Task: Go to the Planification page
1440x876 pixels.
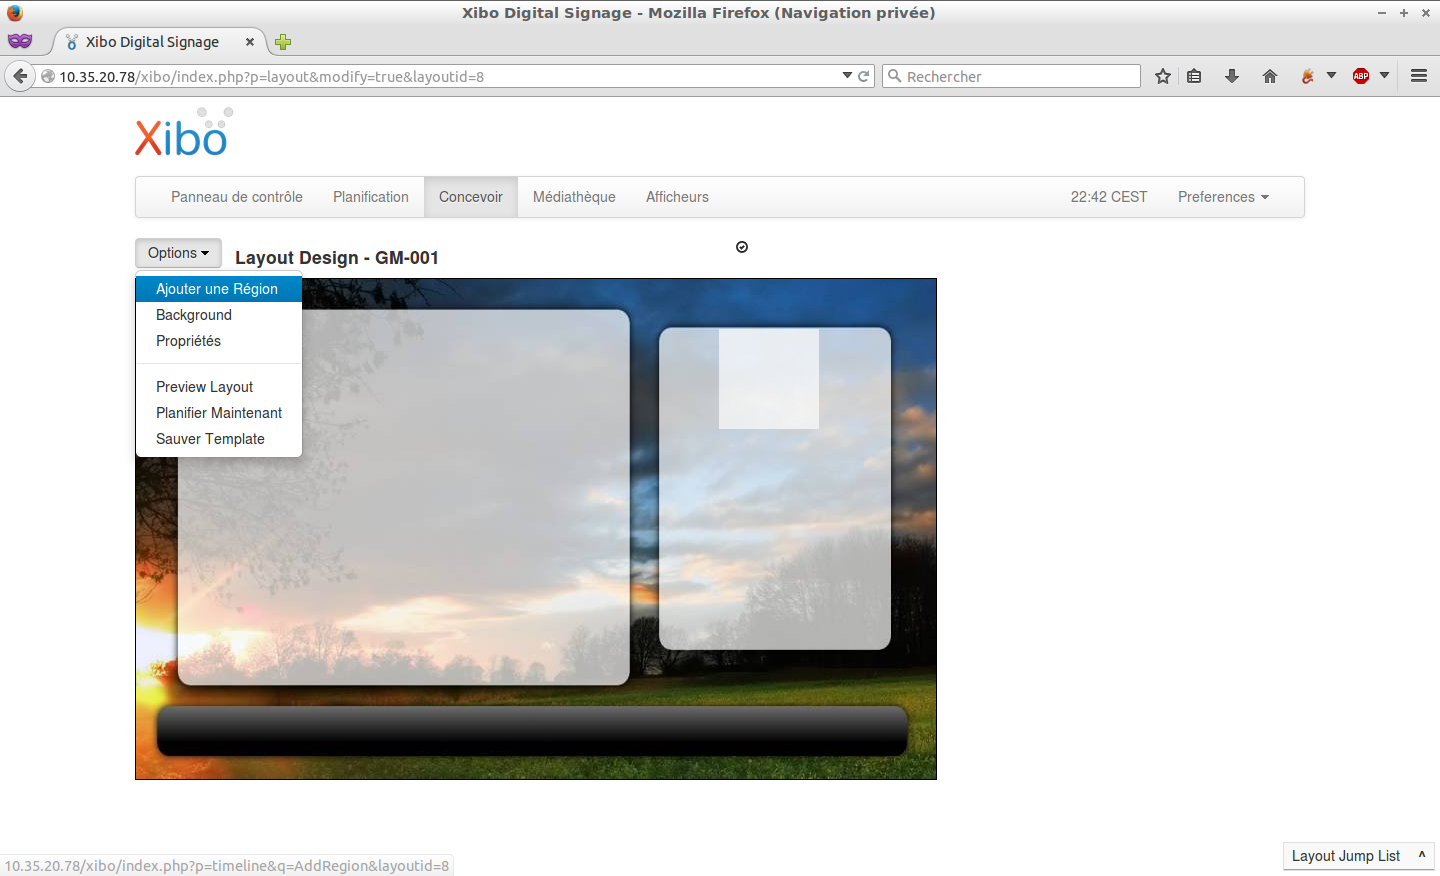Action: (370, 197)
